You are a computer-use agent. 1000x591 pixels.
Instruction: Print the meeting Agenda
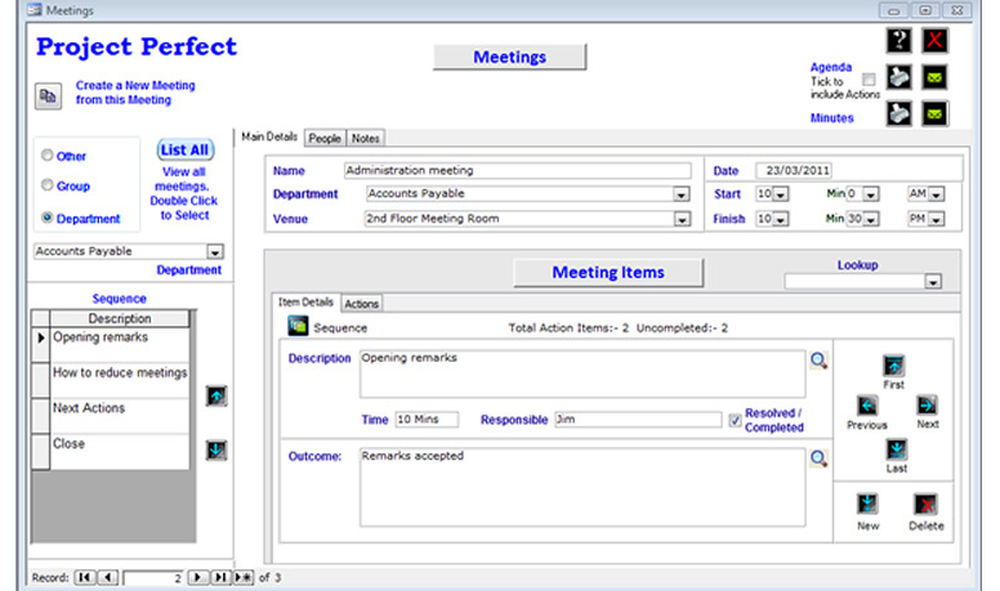897,78
